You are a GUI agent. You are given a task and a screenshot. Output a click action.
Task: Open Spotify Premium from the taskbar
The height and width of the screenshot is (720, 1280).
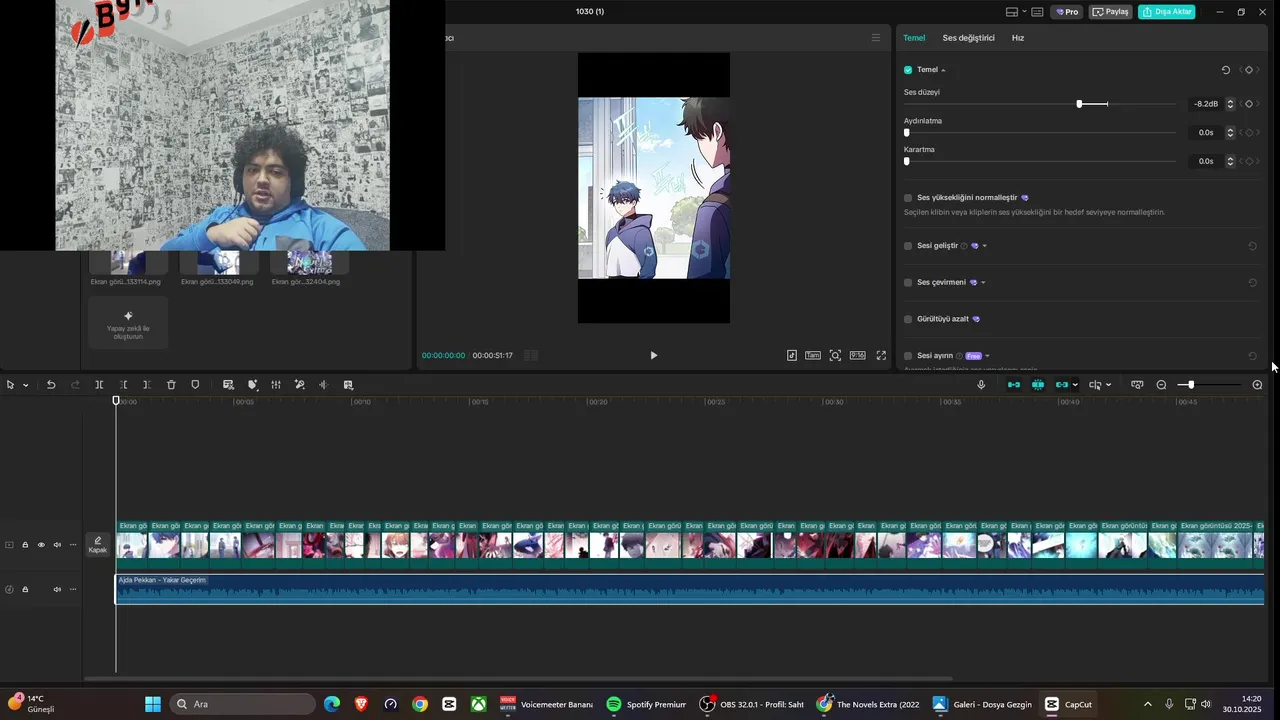(x=646, y=704)
